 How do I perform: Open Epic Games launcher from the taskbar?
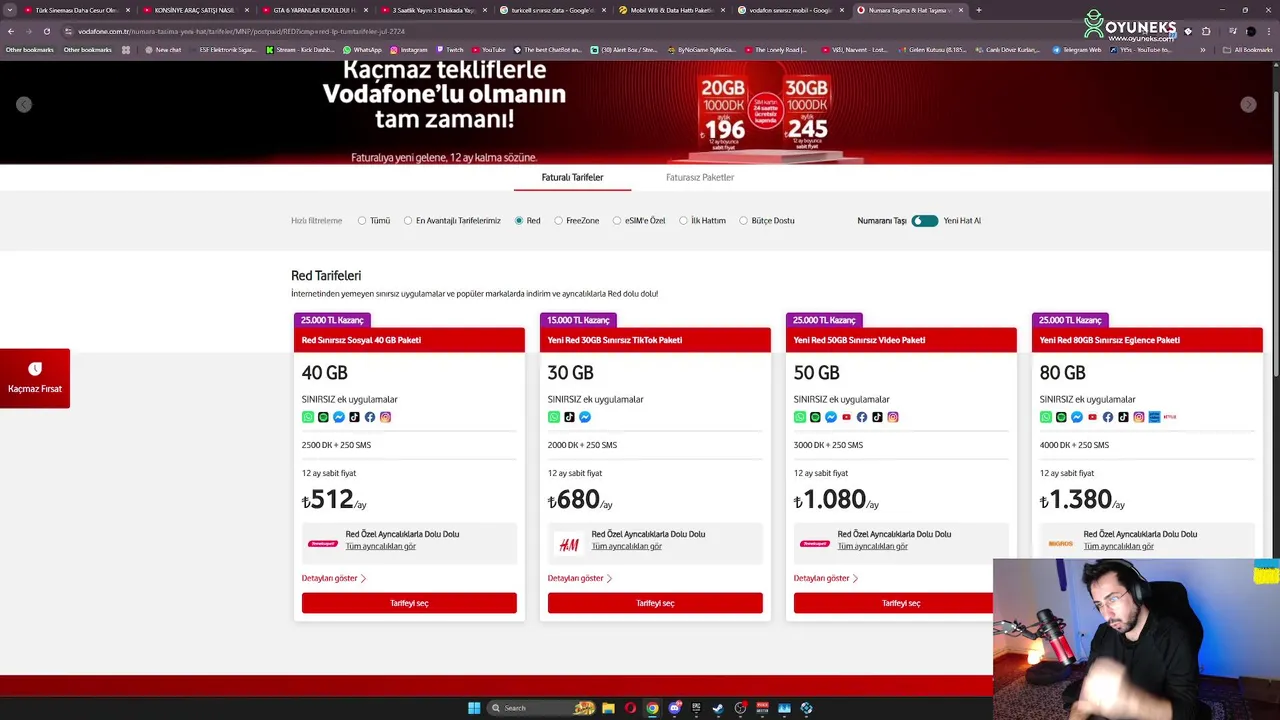coord(696,708)
